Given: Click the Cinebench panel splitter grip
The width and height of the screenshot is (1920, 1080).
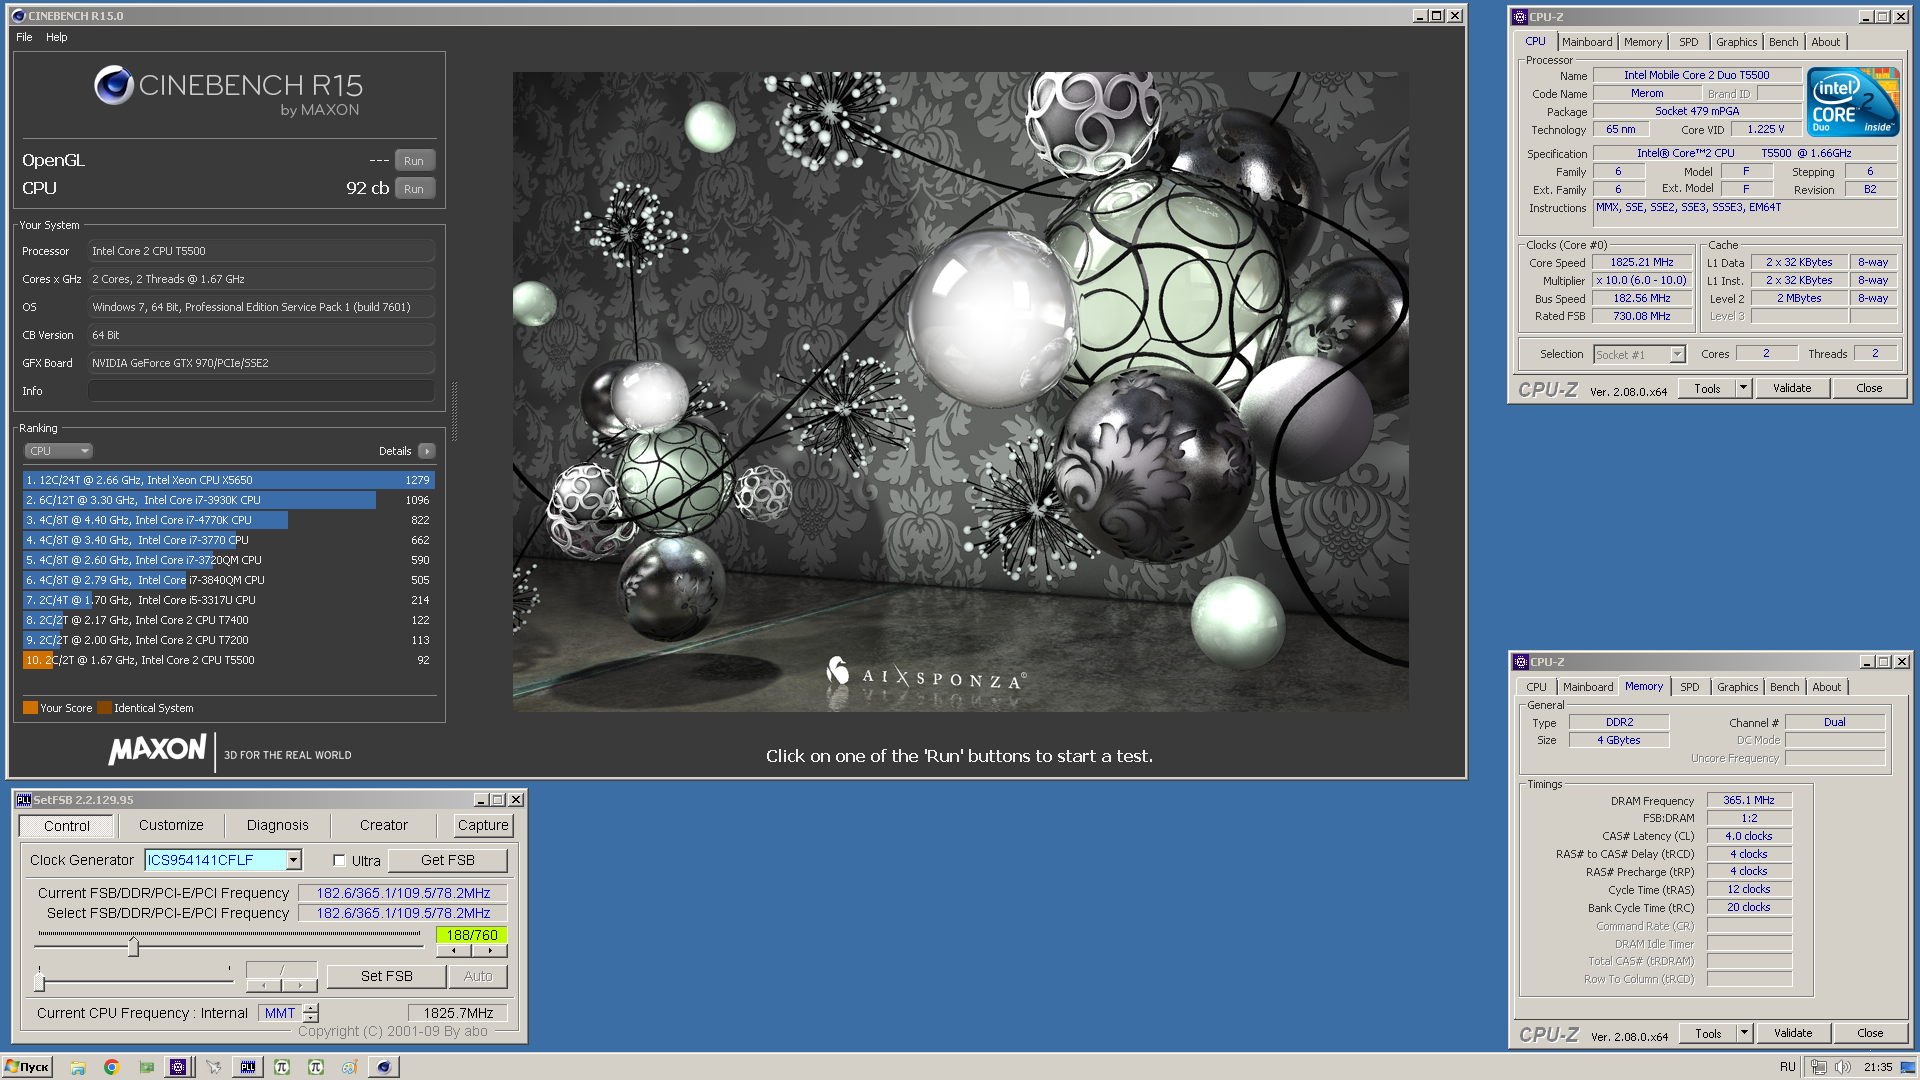Looking at the screenshot, I should (455, 411).
